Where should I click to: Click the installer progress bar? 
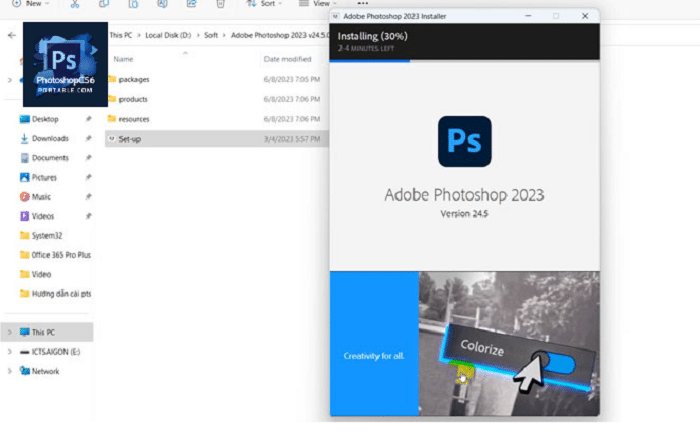(x=464, y=61)
